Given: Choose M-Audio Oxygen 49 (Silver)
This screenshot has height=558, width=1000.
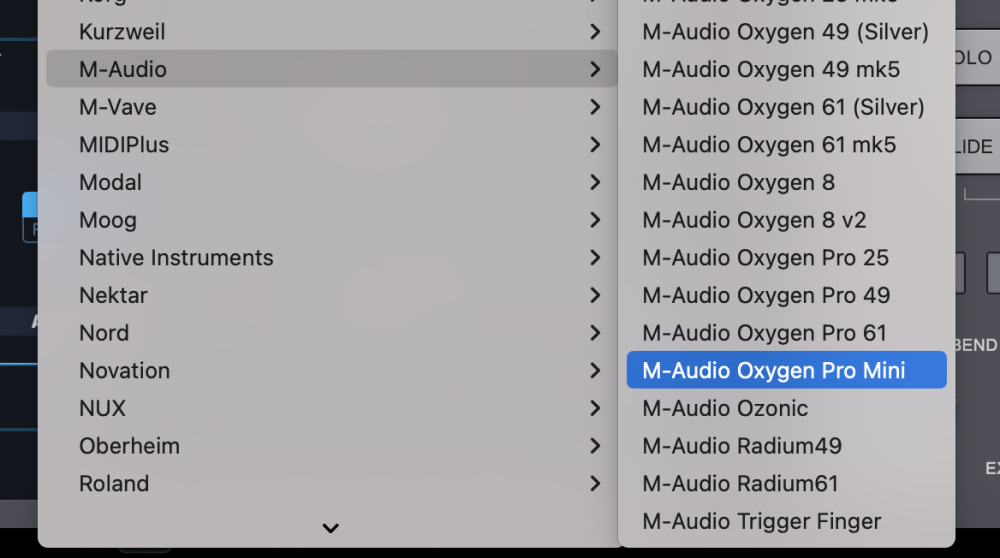Looking at the screenshot, I should click(x=785, y=32).
